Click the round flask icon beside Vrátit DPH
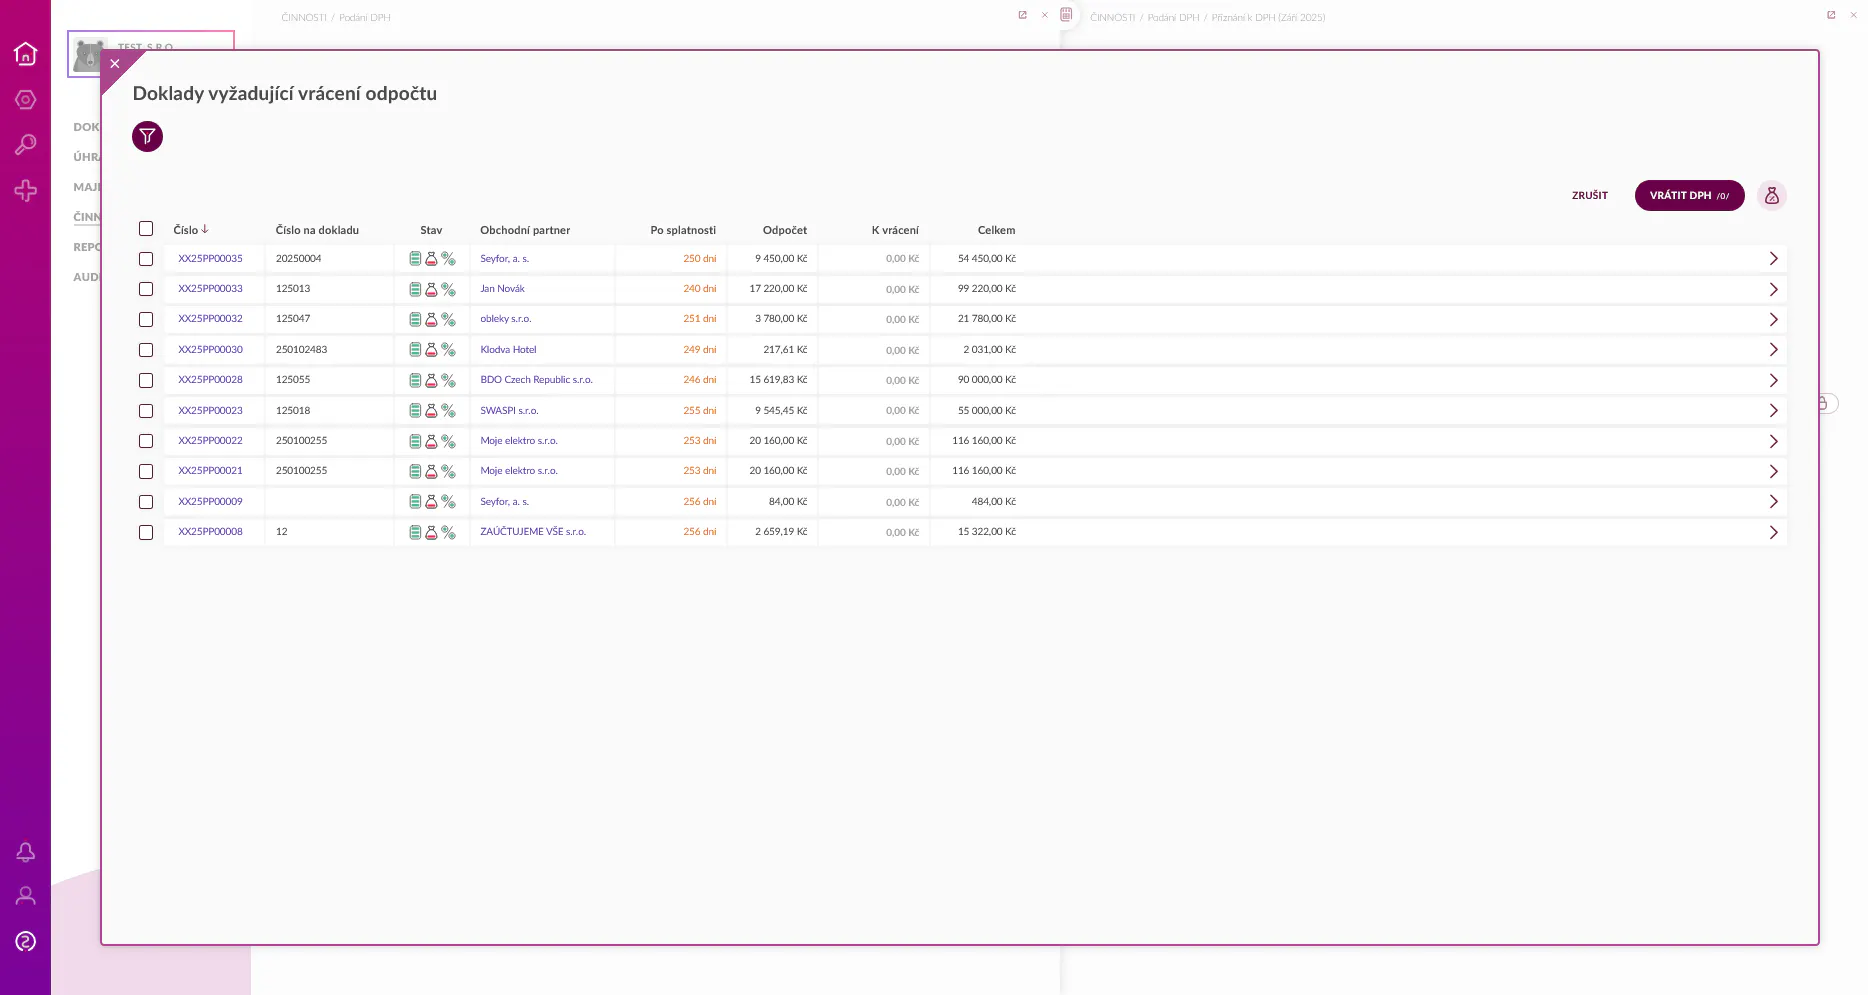This screenshot has width=1868, height=995. click(x=1771, y=196)
